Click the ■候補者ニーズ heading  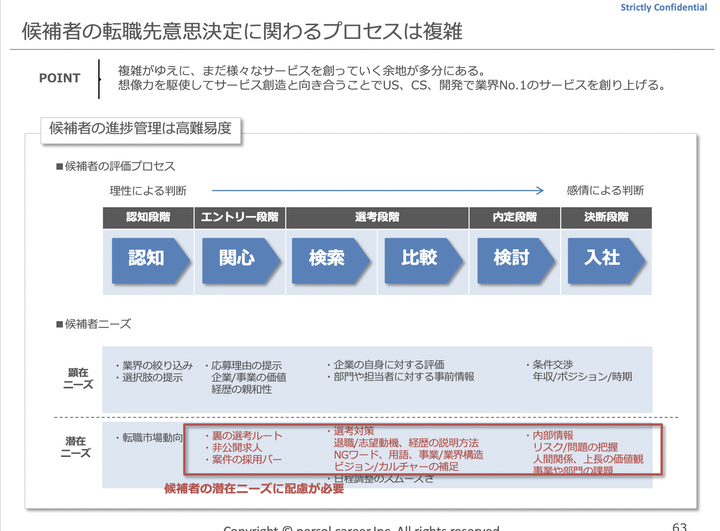click(93, 324)
